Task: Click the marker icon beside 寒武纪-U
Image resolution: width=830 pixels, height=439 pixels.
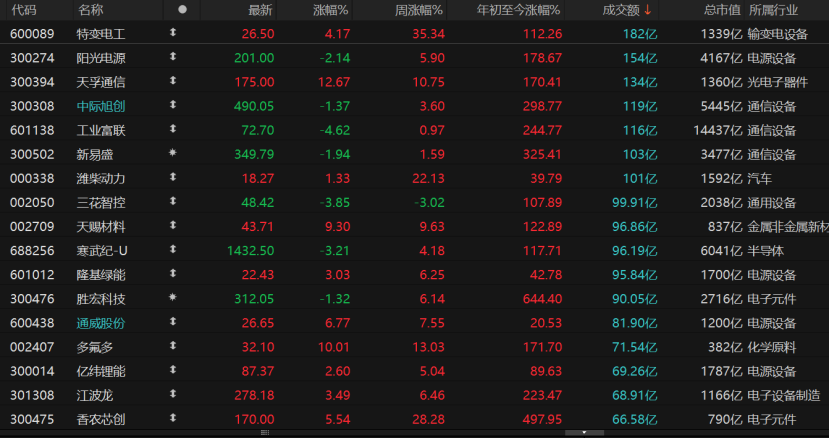Action: (x=173, y=250)
